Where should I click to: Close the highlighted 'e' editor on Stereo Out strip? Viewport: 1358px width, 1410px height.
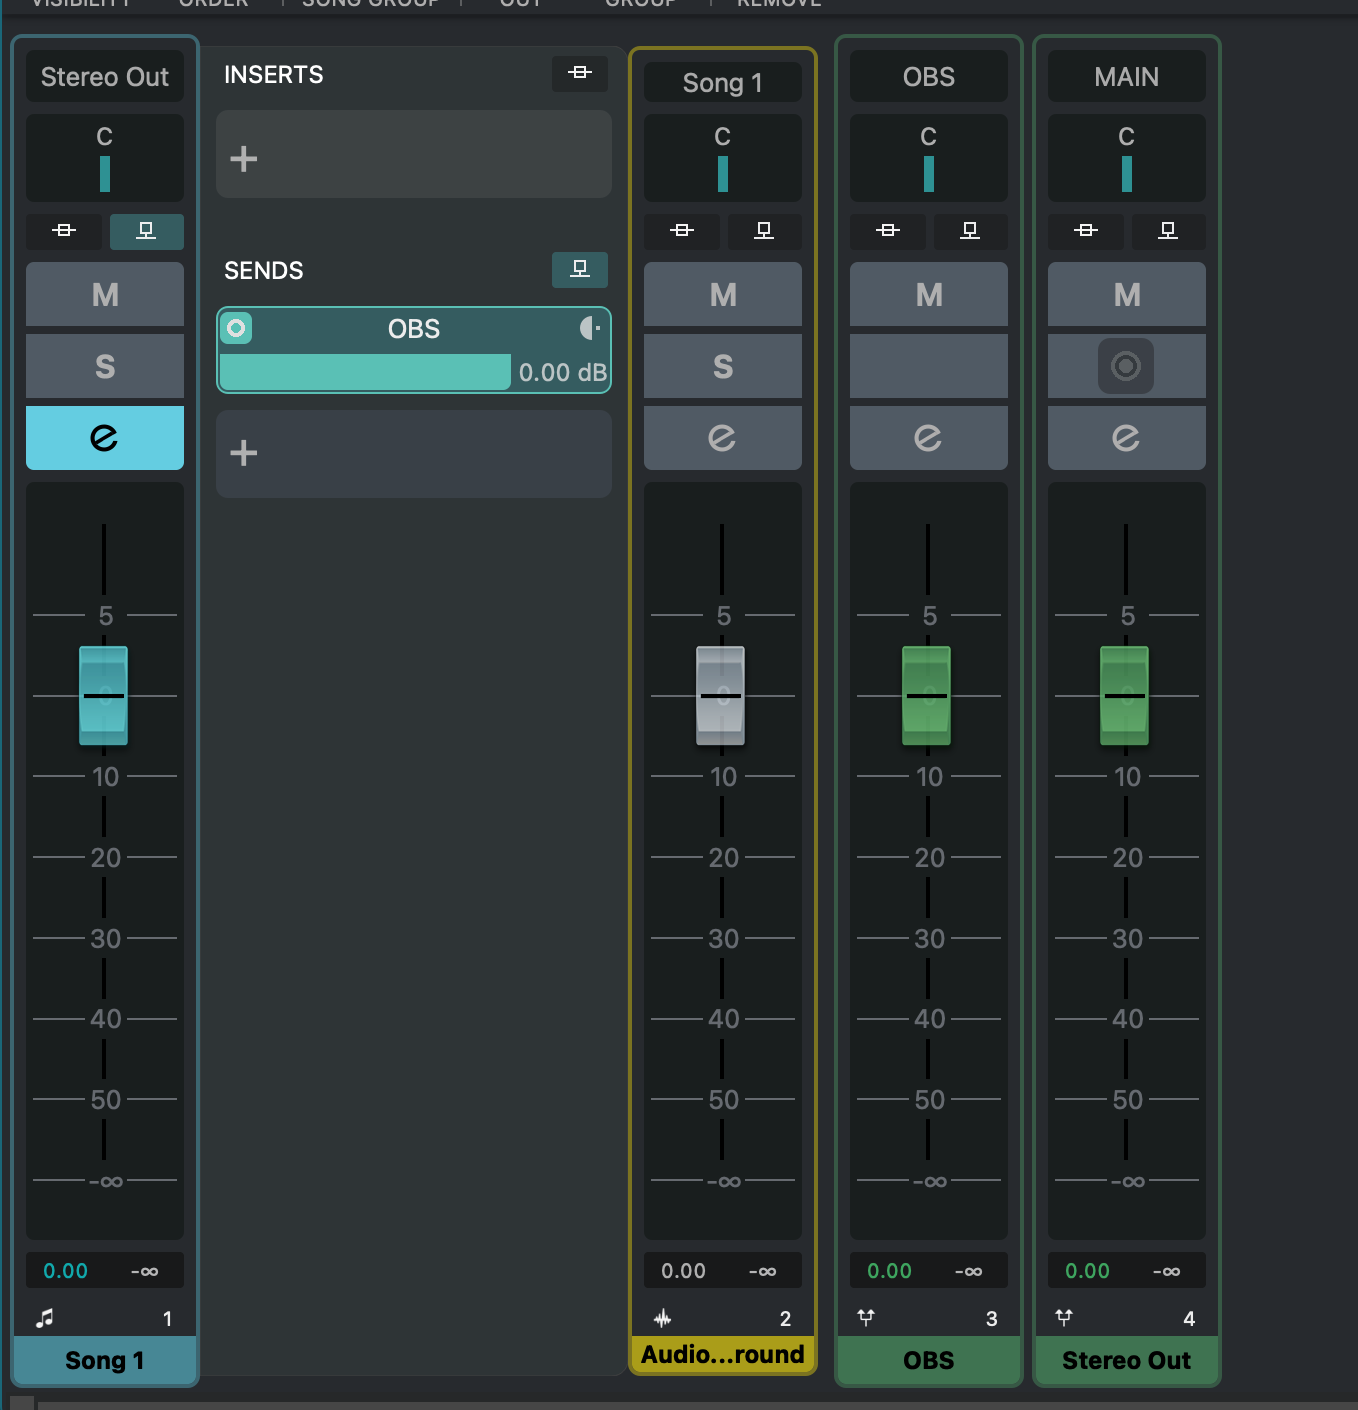[x=105, y=438]
